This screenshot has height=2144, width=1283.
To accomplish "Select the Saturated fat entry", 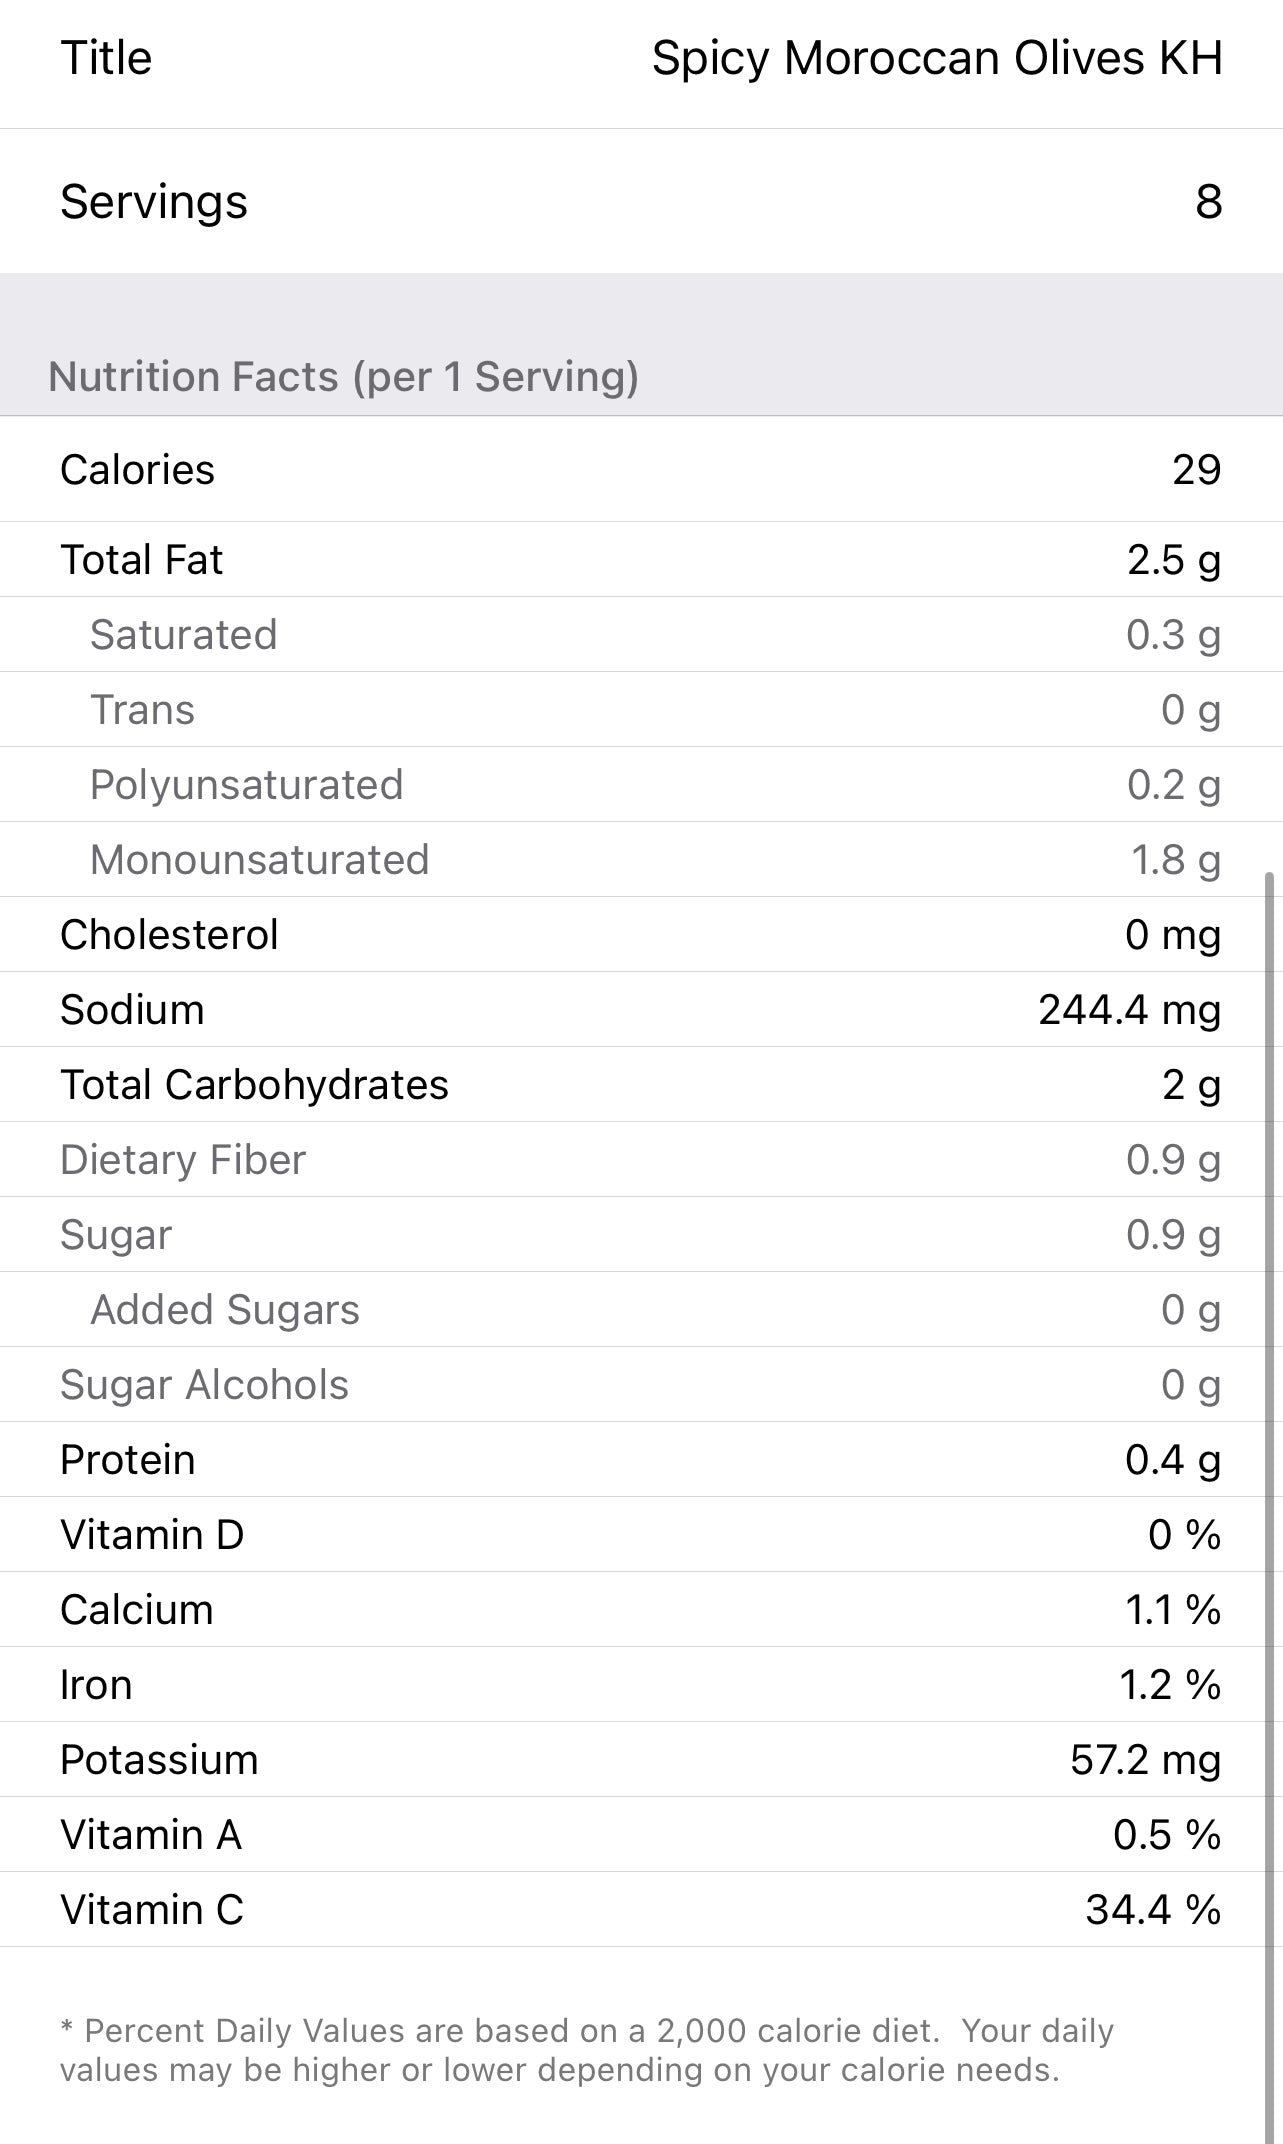I will tap(640, 635).
